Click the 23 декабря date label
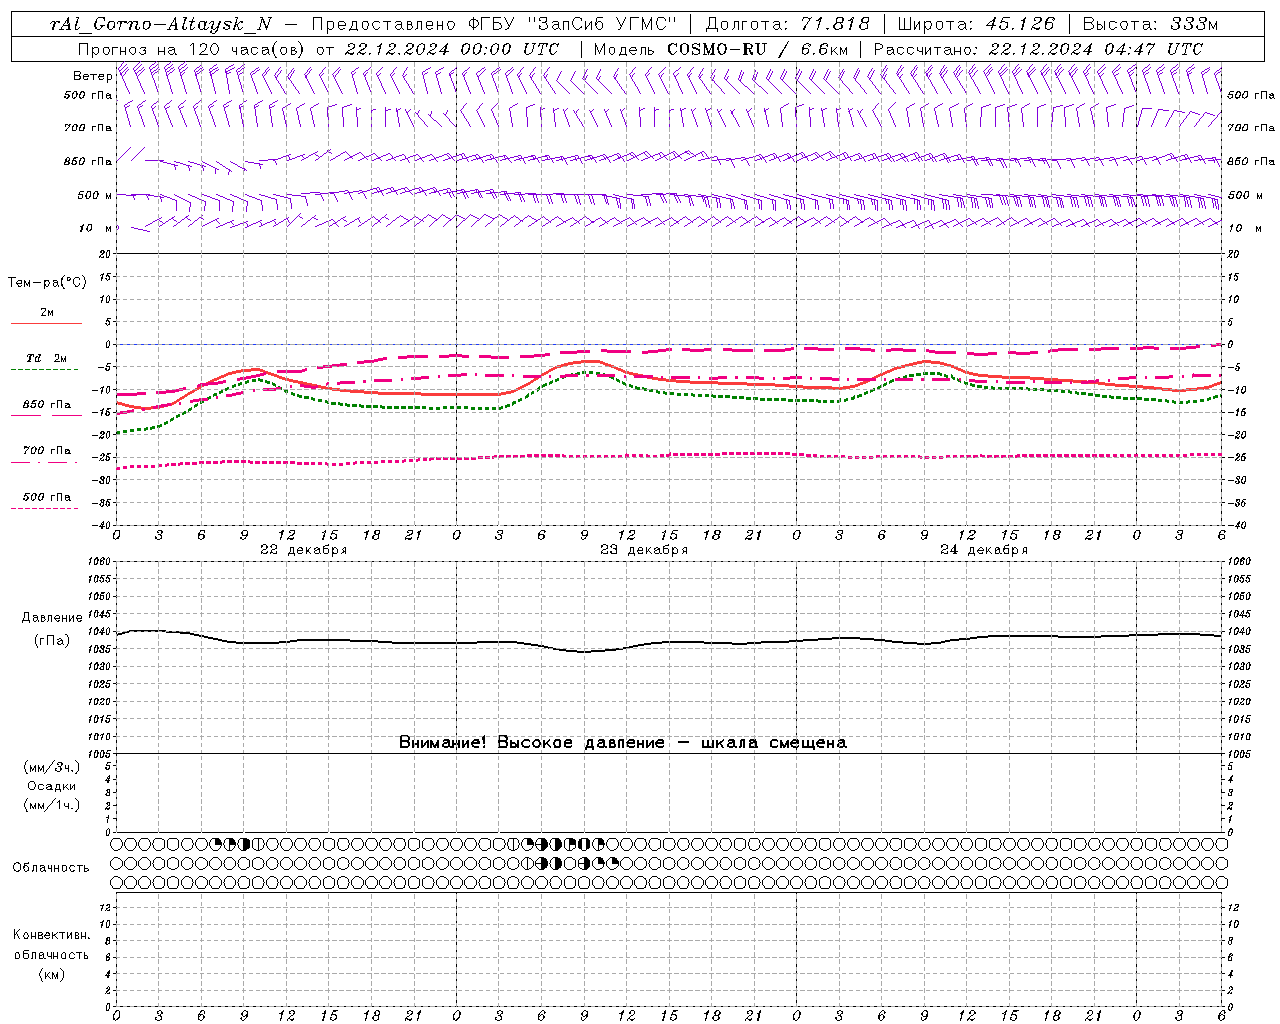This screenshot has height=1024, width=1280. point(644,550)
